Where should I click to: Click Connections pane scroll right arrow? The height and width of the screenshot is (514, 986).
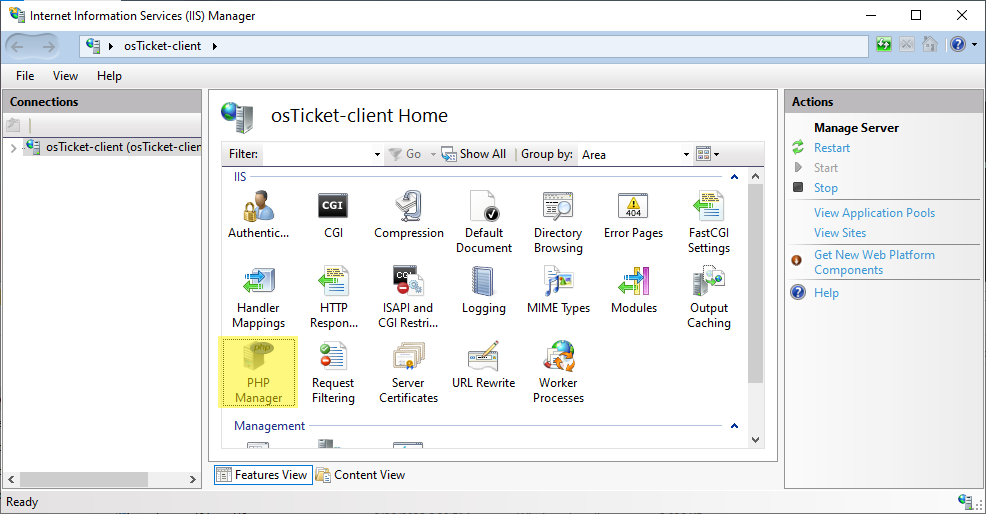click(x=192, y=479)
